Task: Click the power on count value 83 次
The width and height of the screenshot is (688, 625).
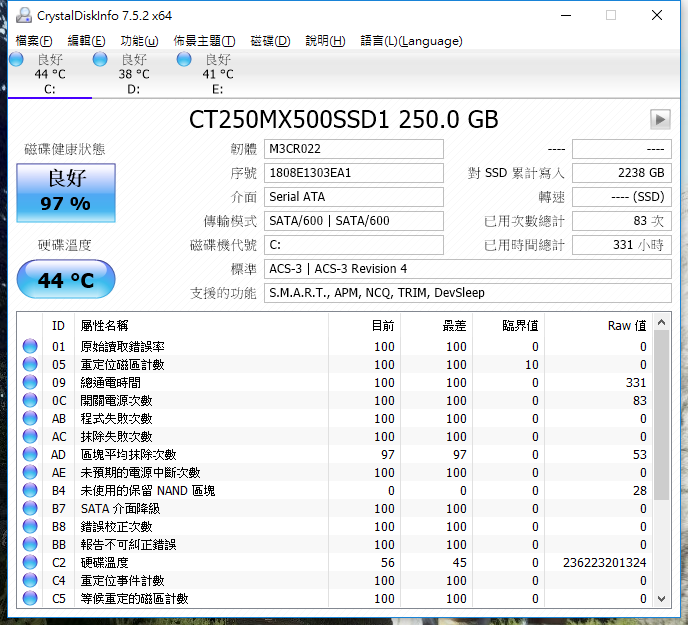Action: (622, 221)
